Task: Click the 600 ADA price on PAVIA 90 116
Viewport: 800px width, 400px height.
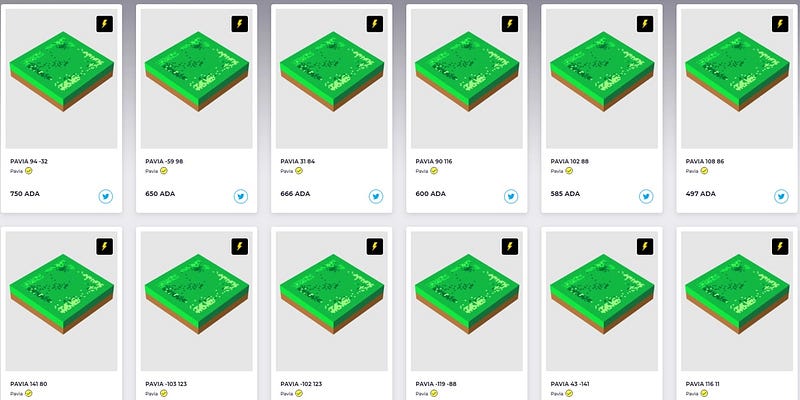Action: pyautogui.click(x=430, y=194)
